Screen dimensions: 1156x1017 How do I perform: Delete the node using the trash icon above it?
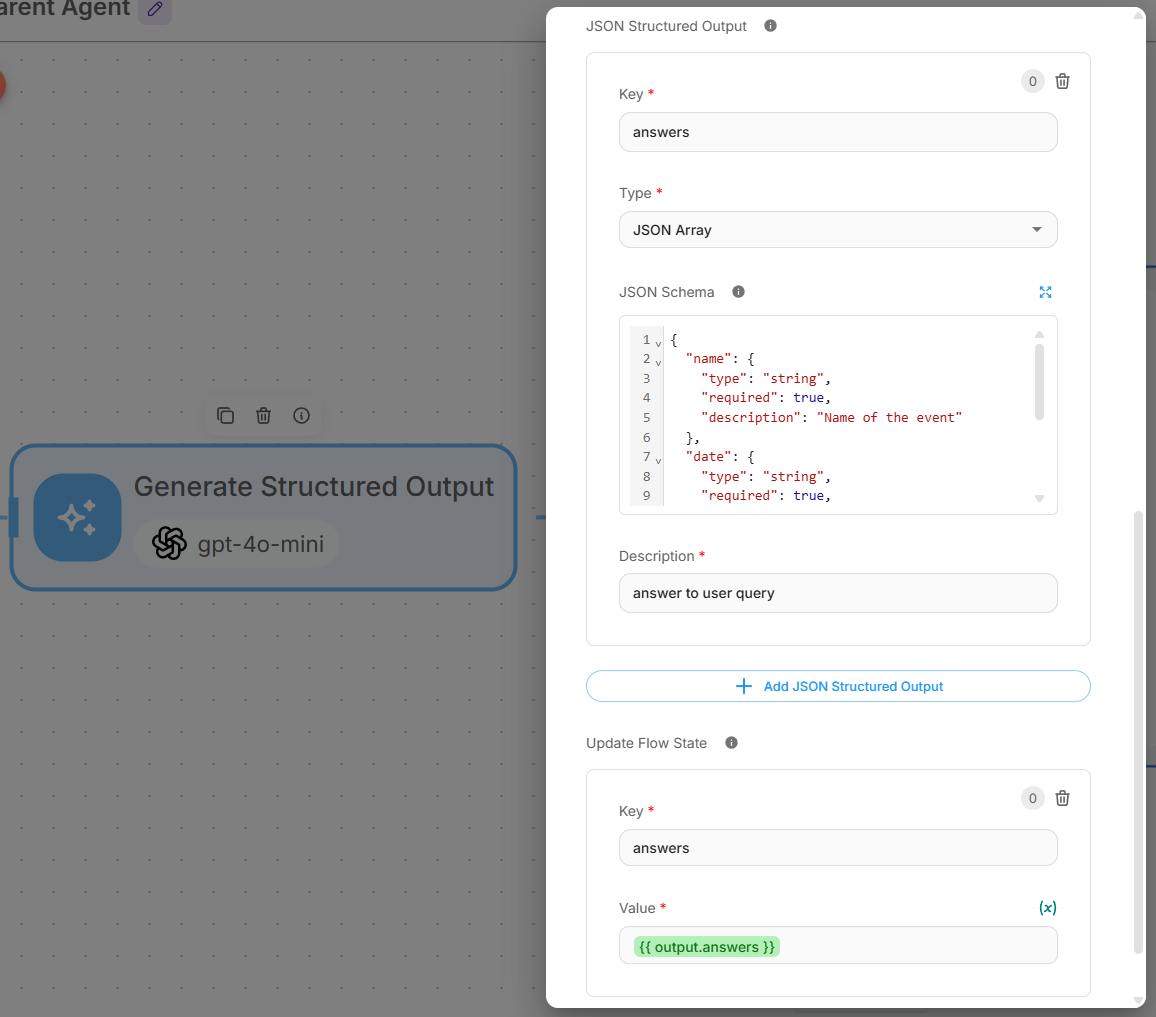[x=263, y=415]
